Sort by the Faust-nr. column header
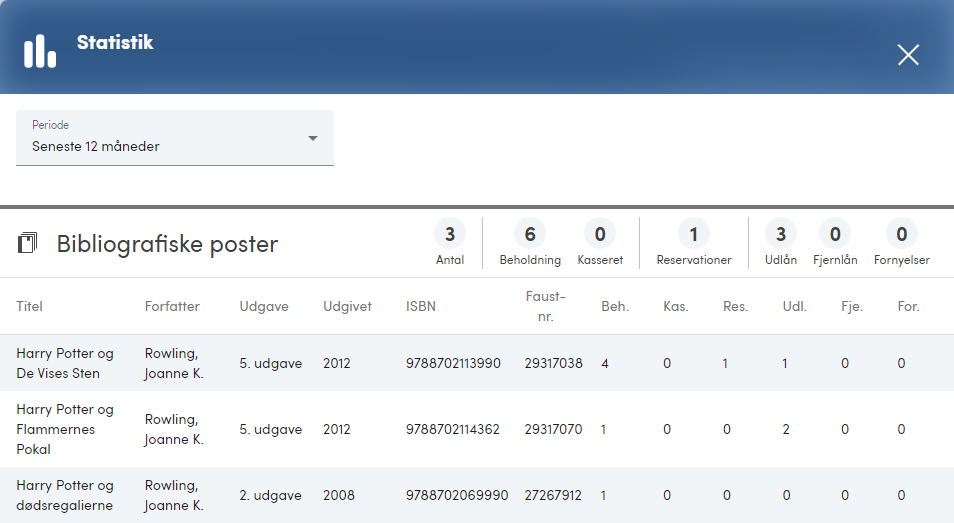Screen dimensions: 954x523 pos(546,306)
